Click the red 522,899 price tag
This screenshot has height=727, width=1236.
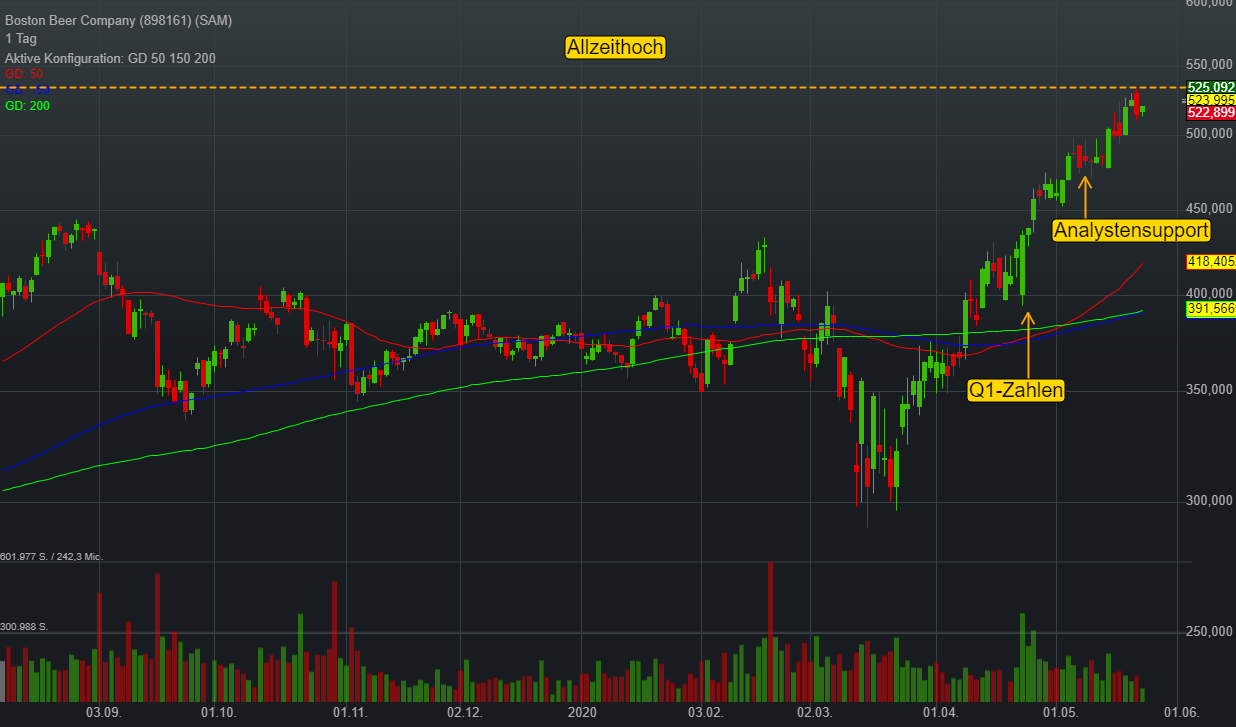tap(1210, 113)
